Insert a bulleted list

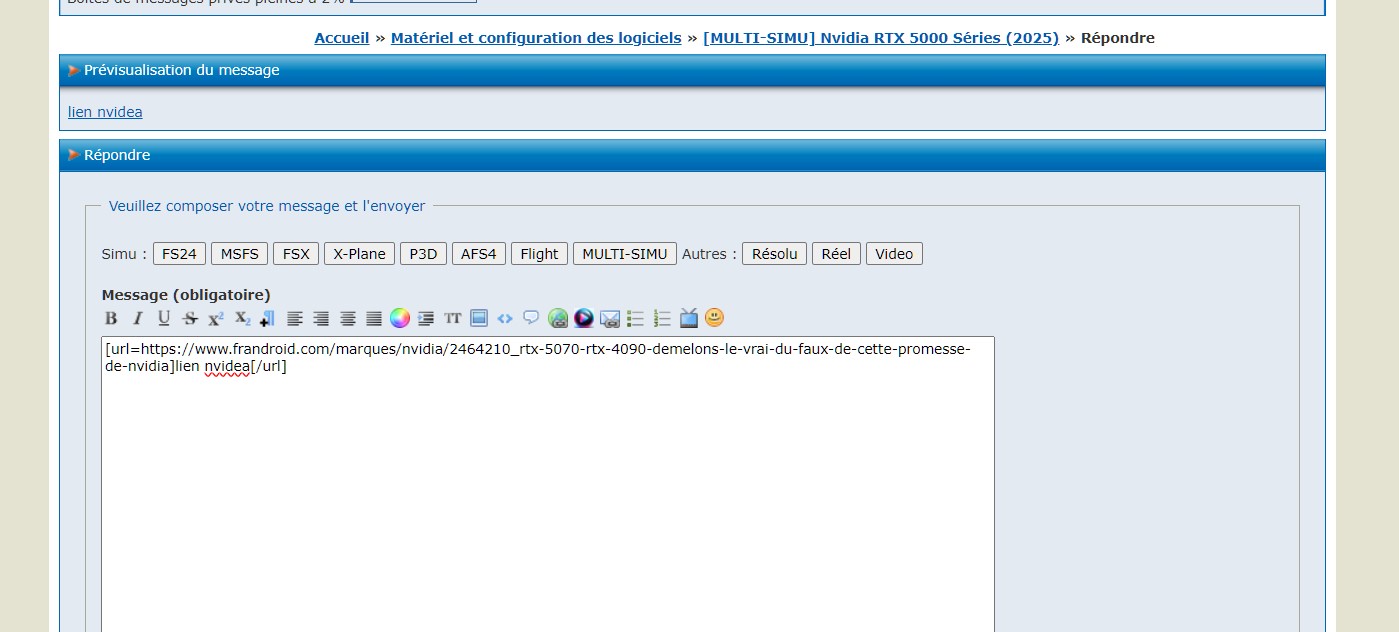(635, 319)
